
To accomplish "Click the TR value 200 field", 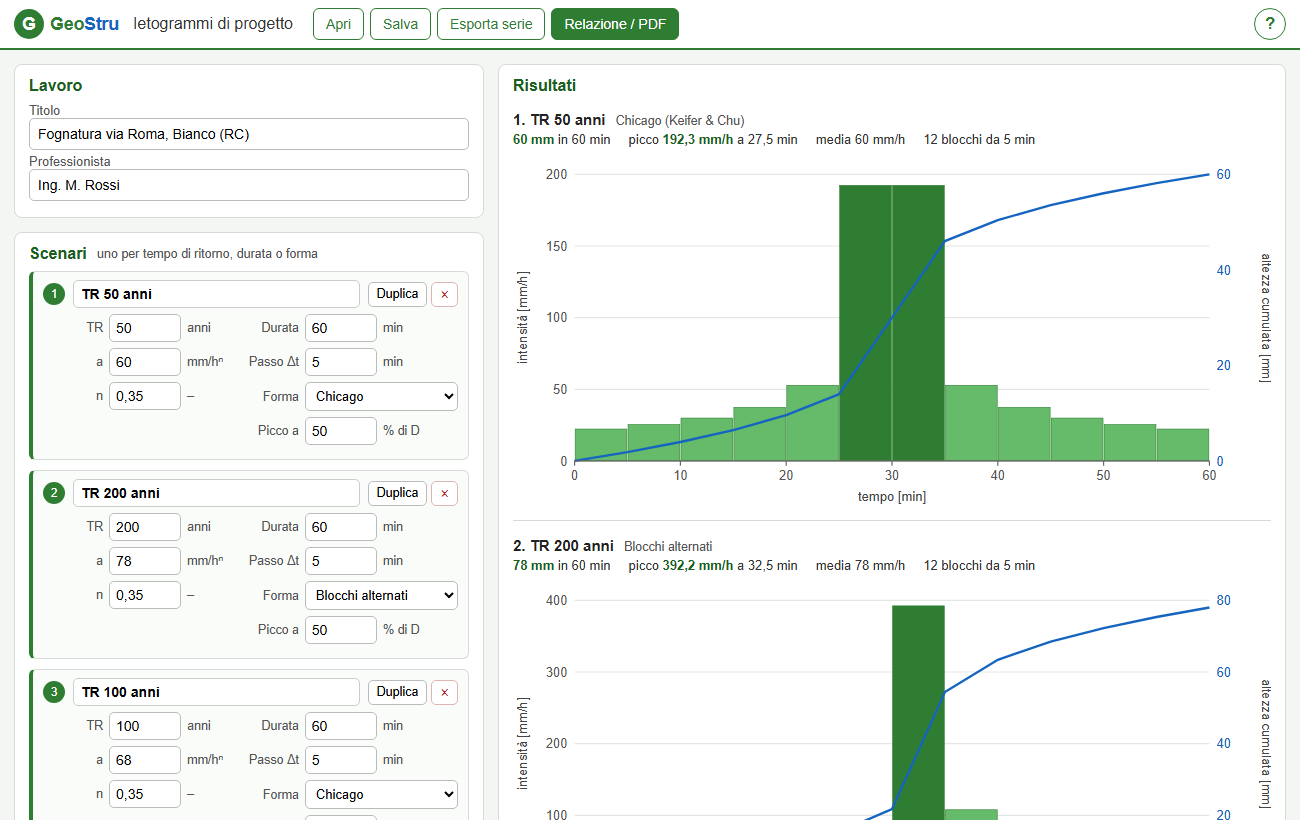I will [145, 527].
